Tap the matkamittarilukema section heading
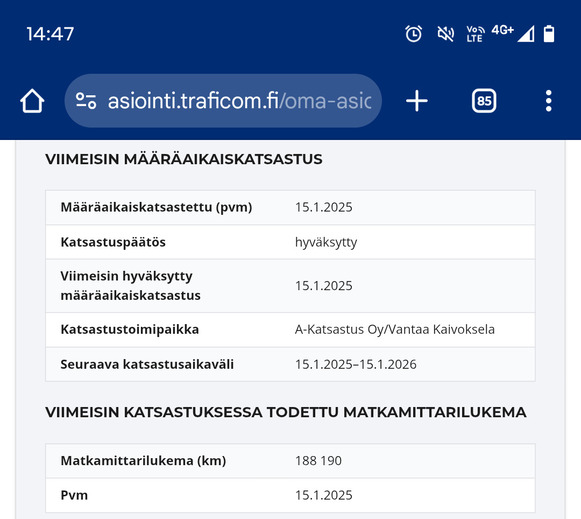The height and width of the screenshot is (519, 581). point(286,412)
